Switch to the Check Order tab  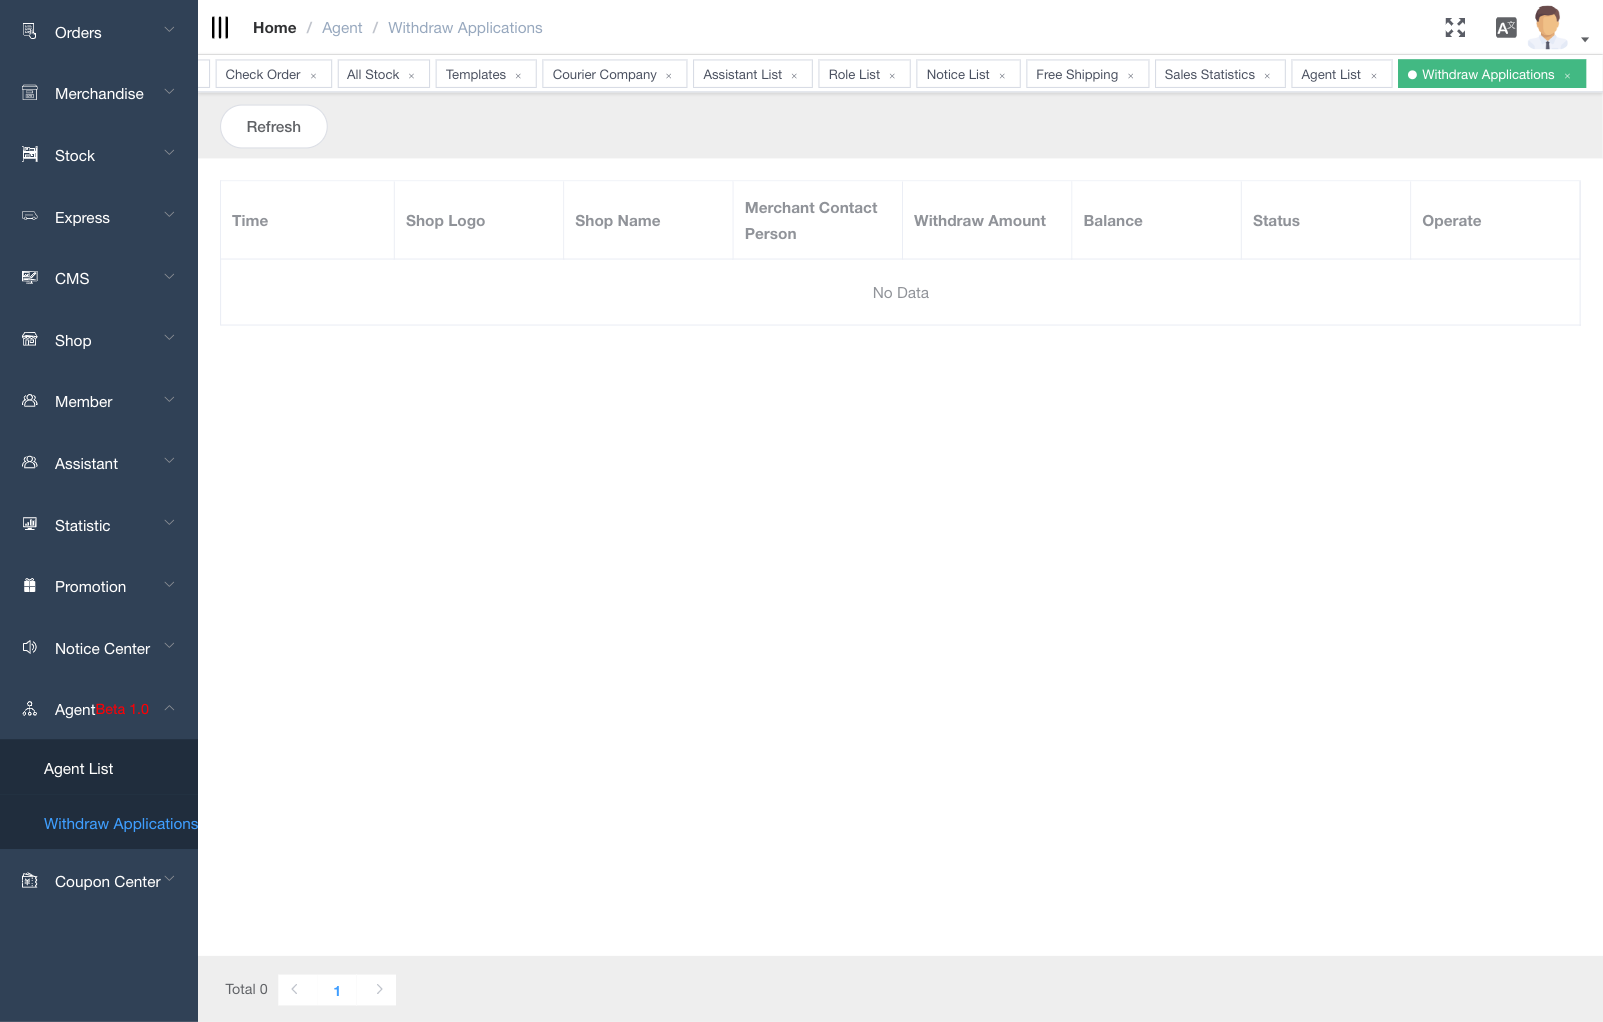(x=263, y=73)
